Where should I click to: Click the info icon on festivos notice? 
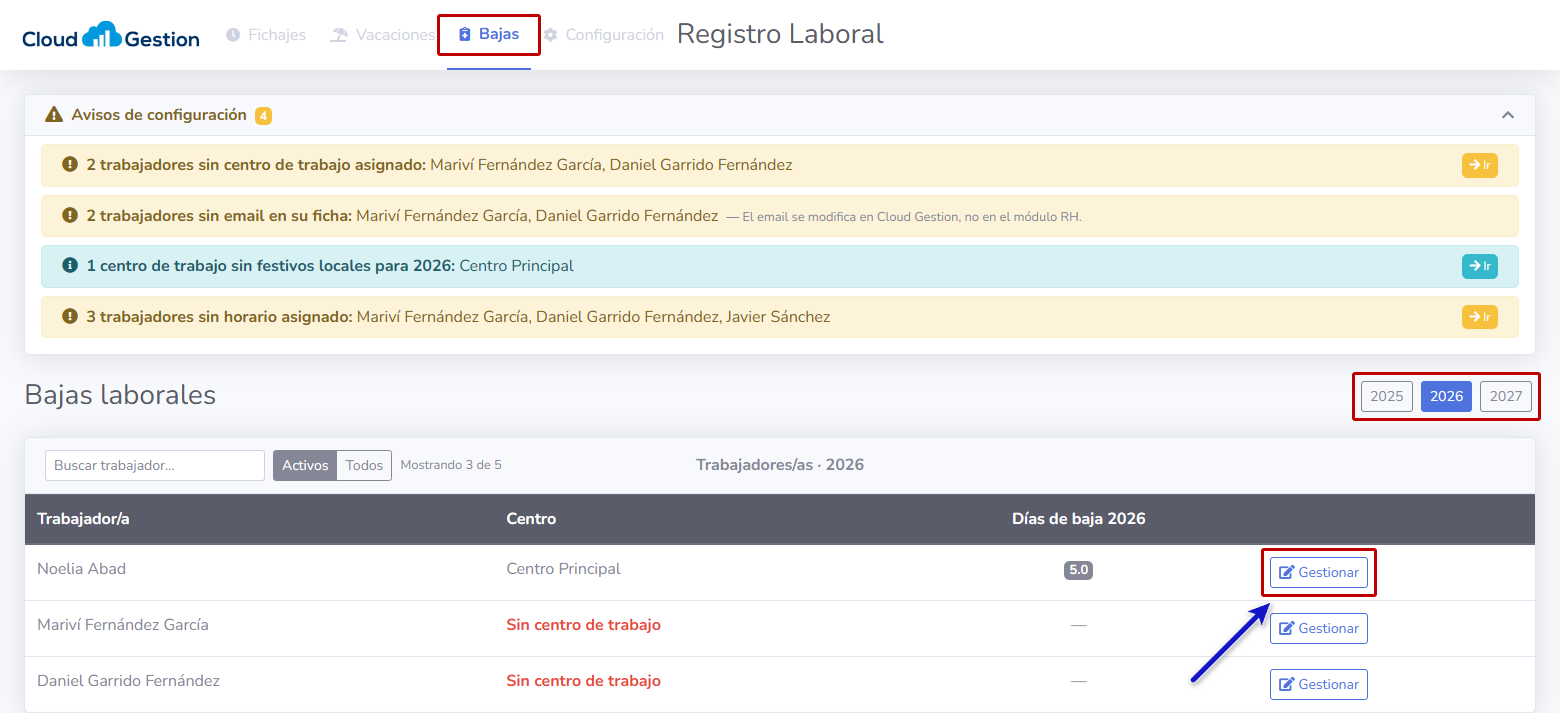(70, 266)
